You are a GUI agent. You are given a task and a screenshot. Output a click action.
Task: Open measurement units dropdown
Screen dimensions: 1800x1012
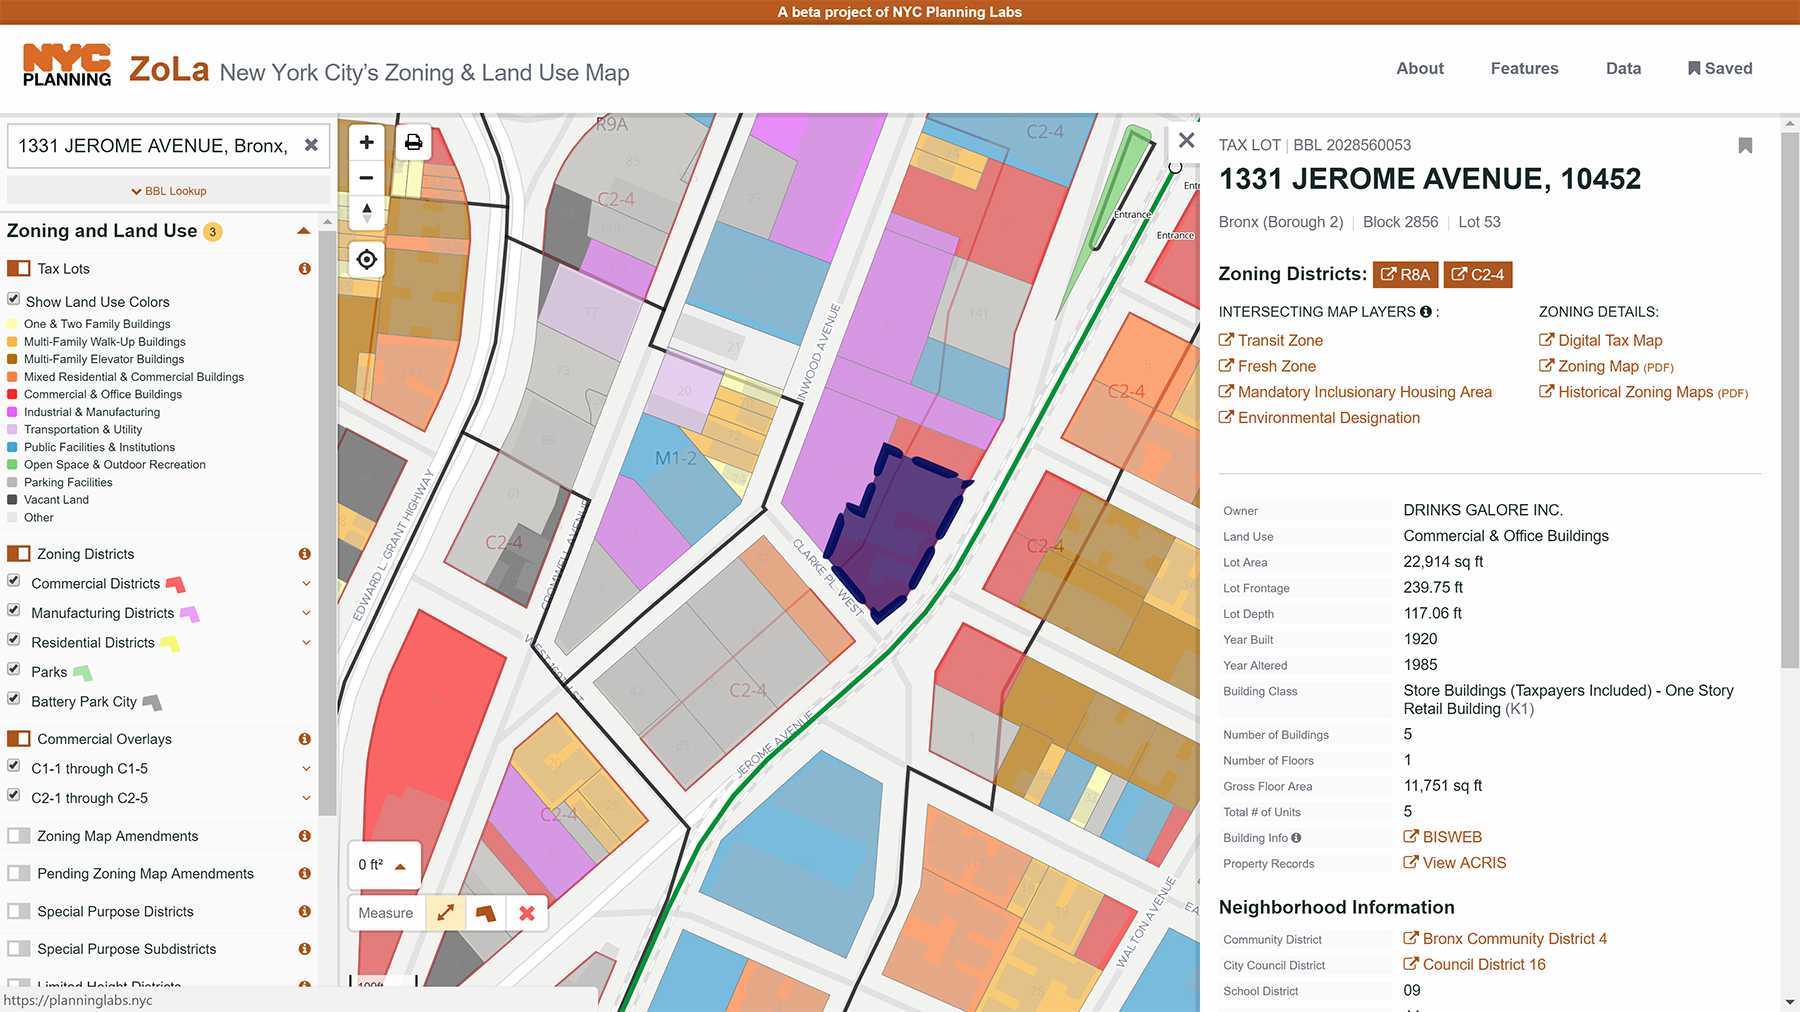click(384, 865)
